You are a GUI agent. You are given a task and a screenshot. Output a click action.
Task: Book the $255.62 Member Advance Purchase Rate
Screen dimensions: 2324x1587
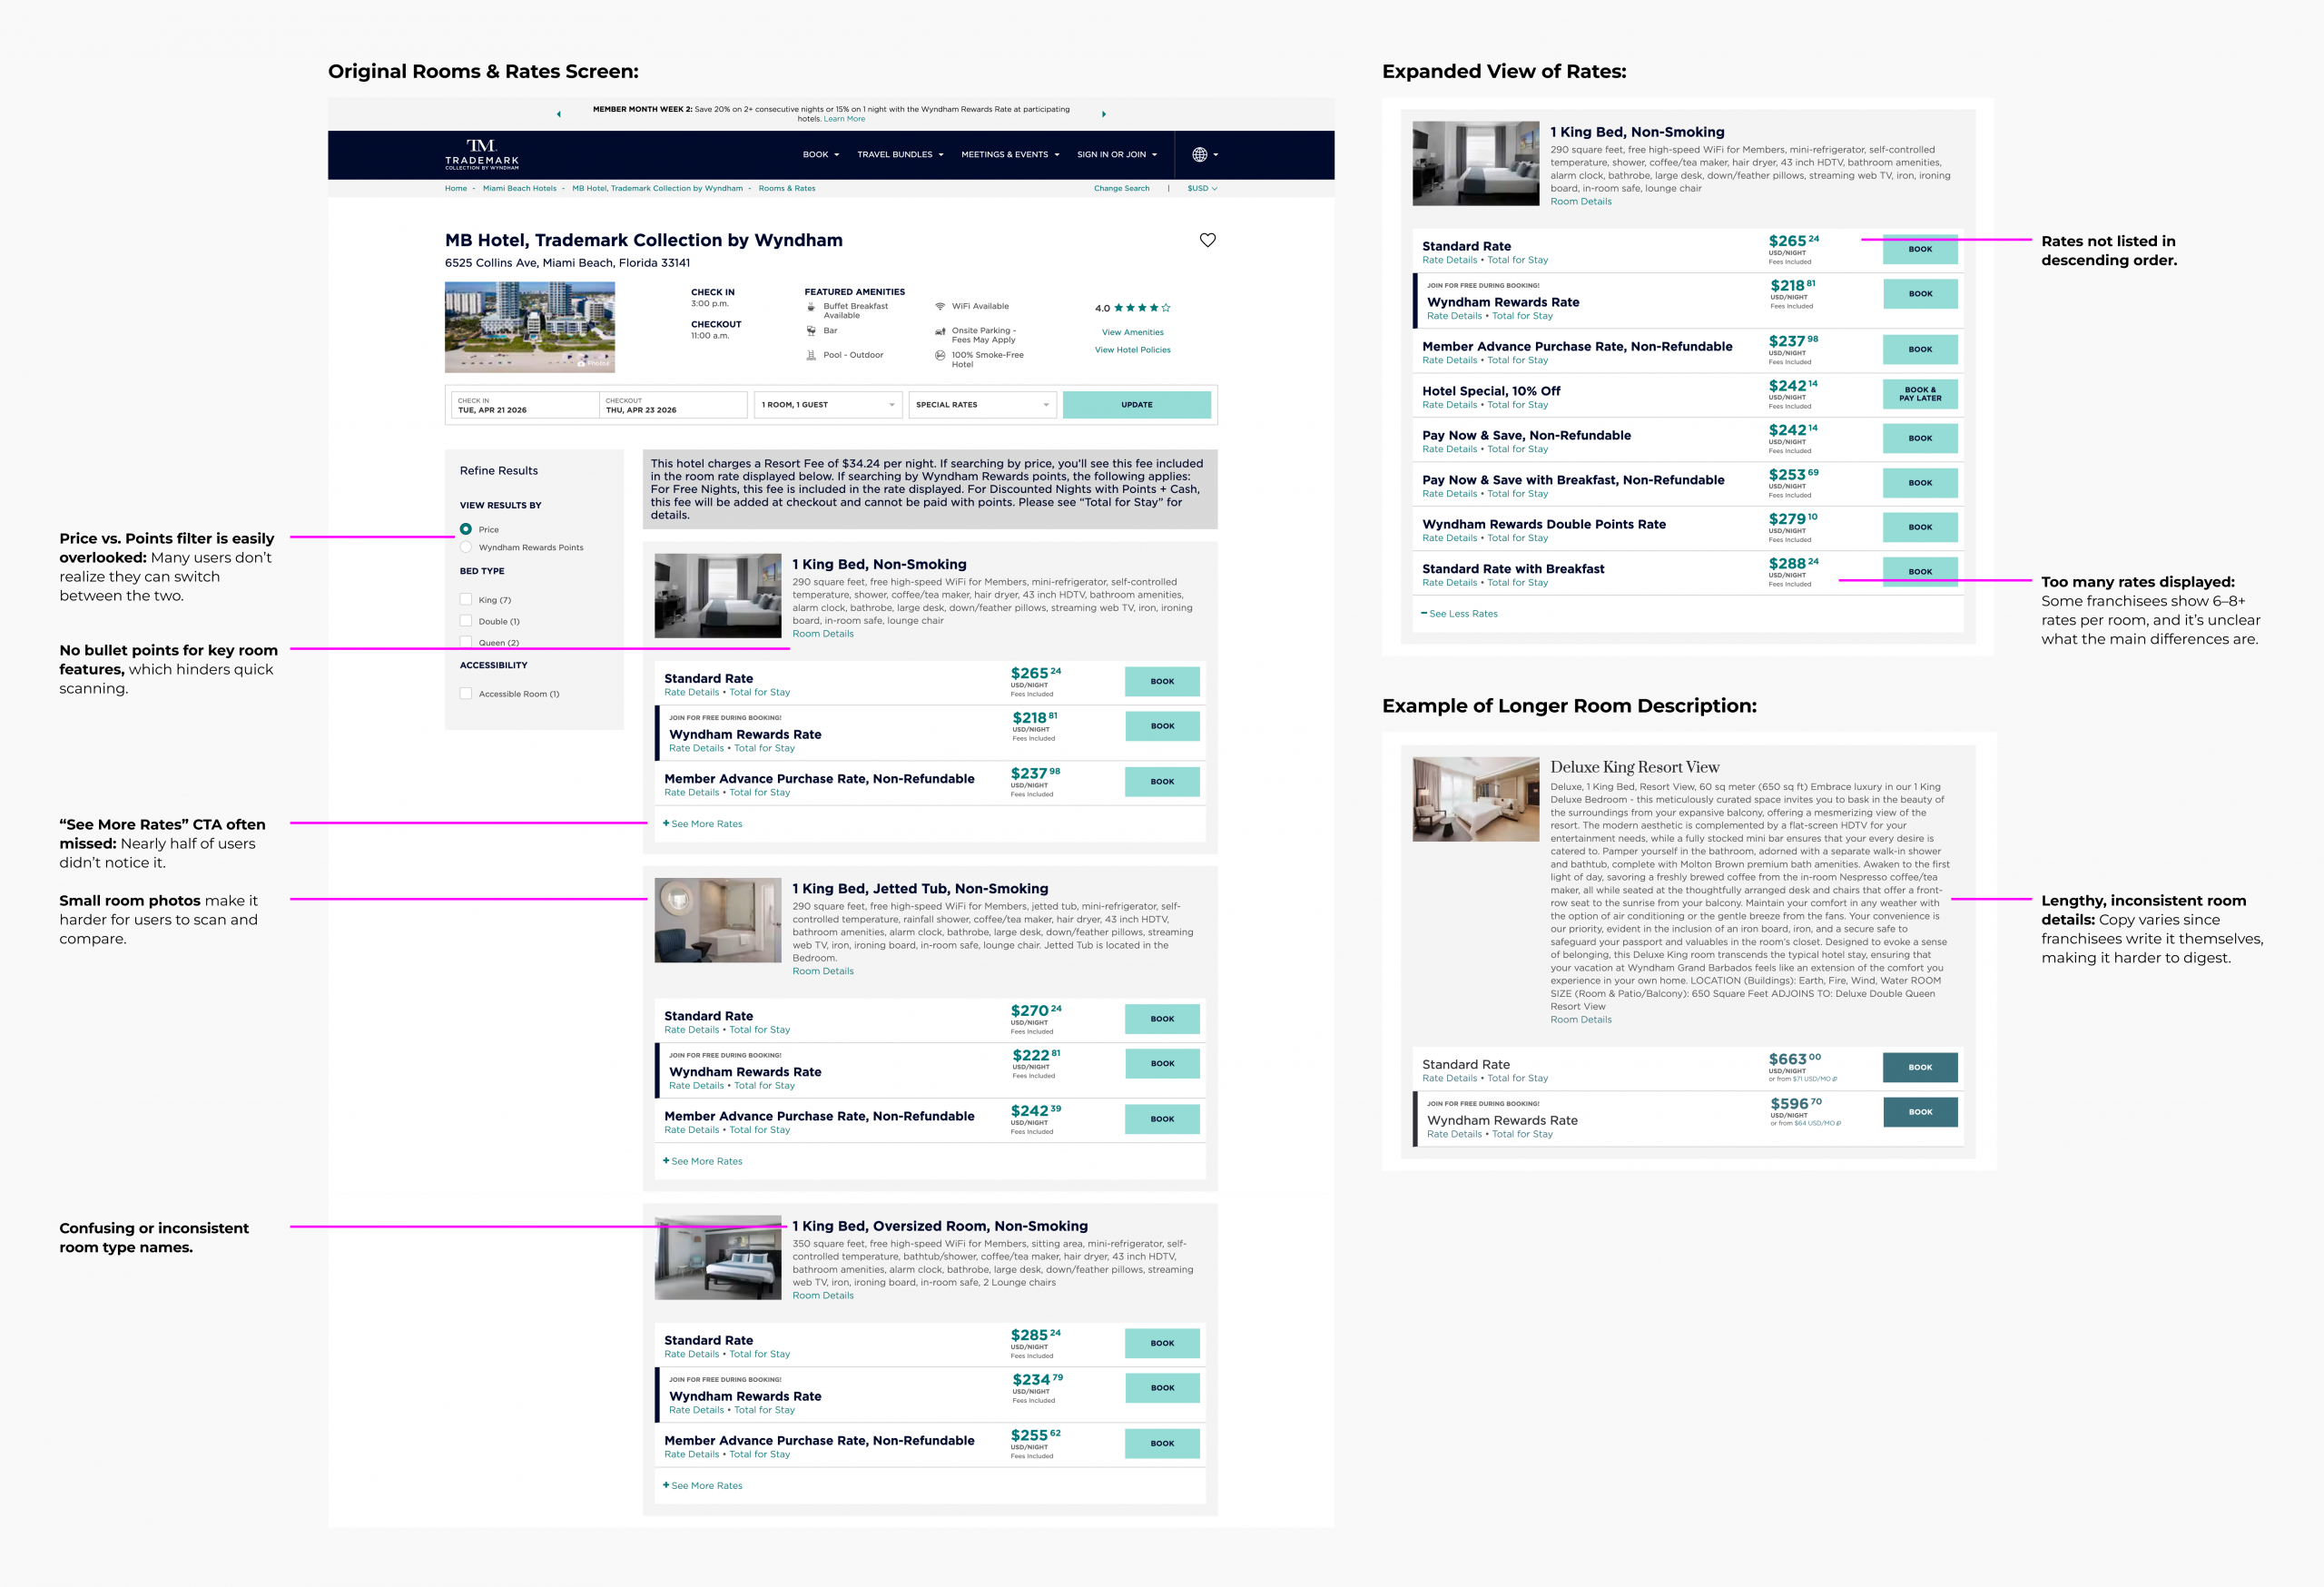1162,1443
